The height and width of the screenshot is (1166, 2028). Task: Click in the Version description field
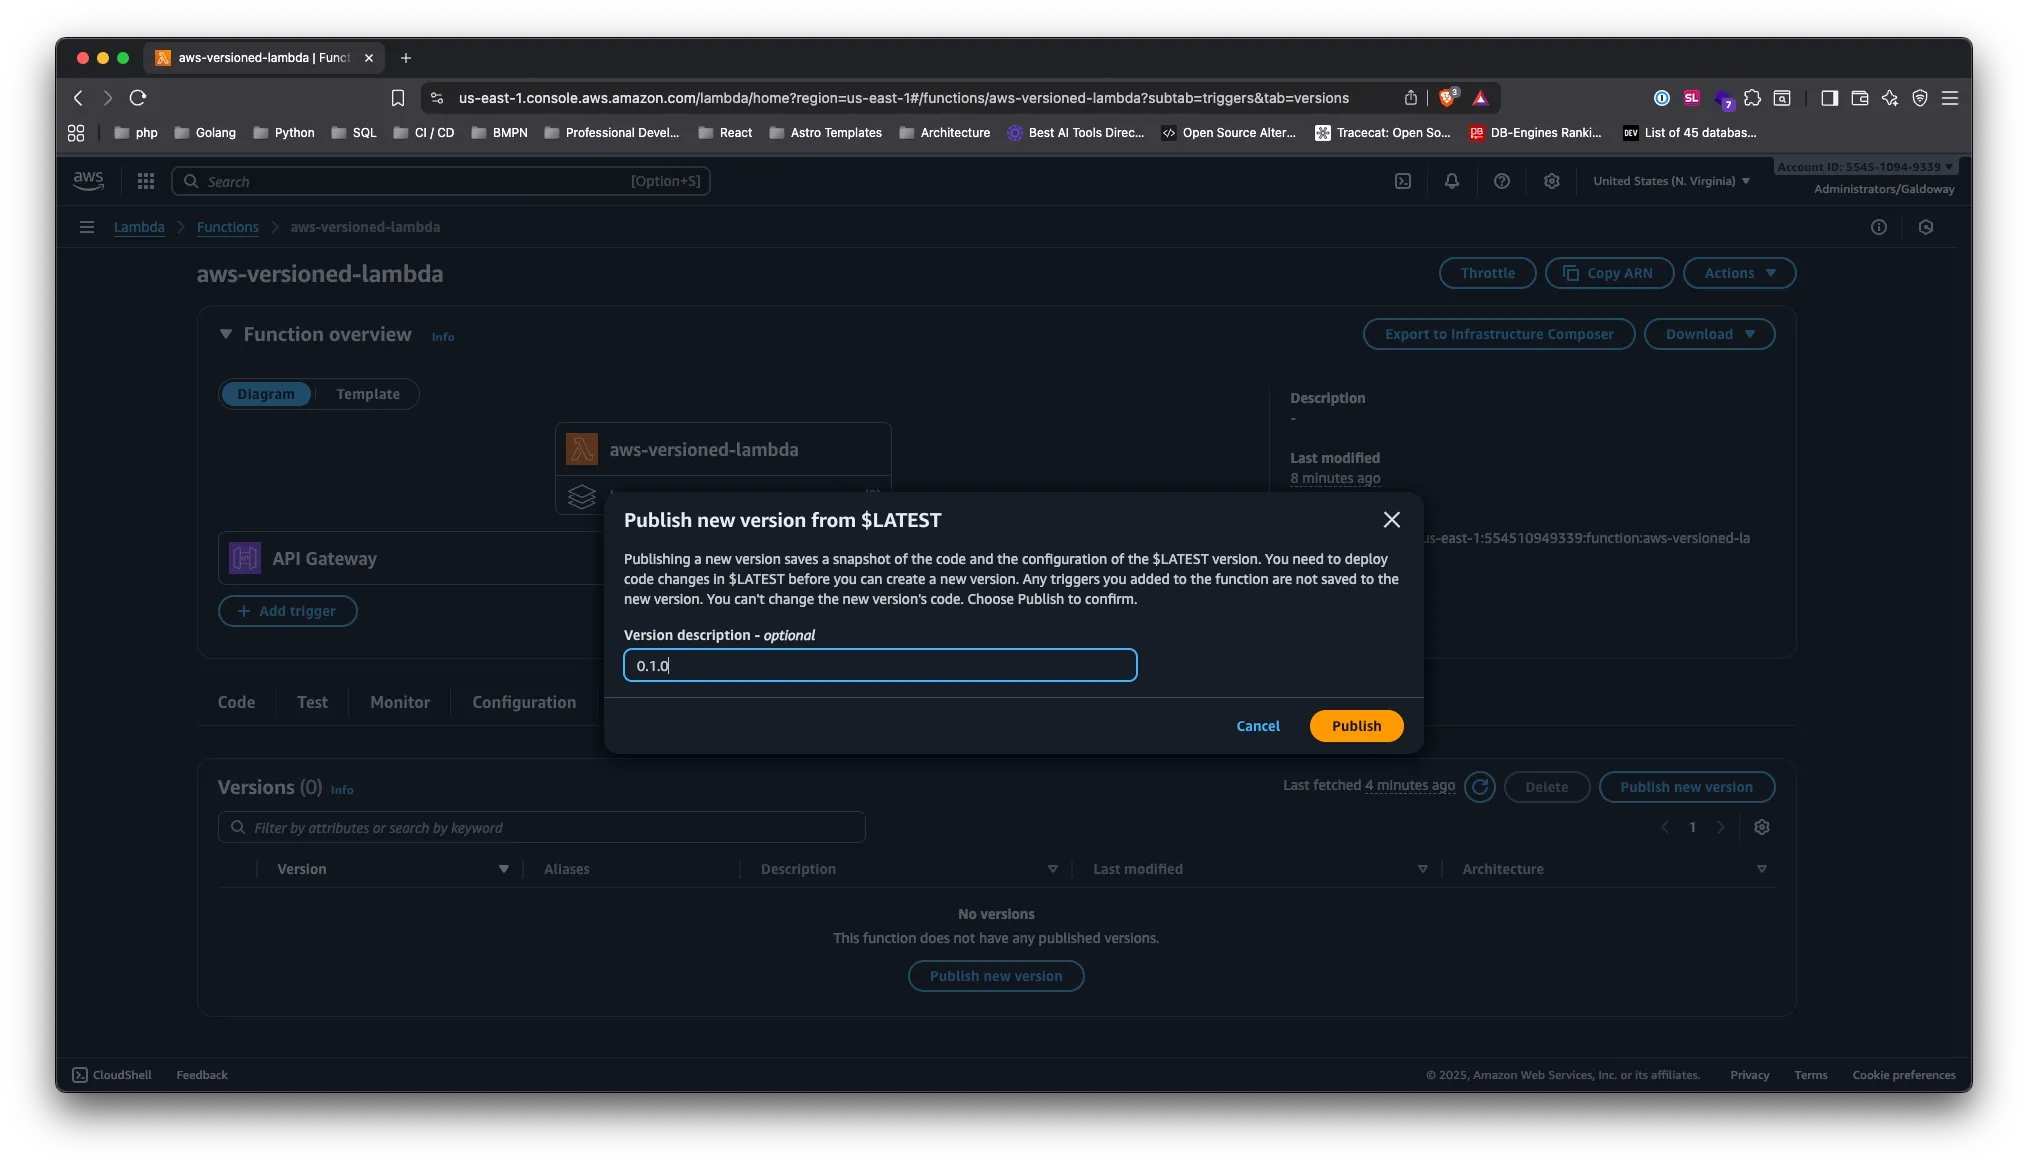coord(880,665)
